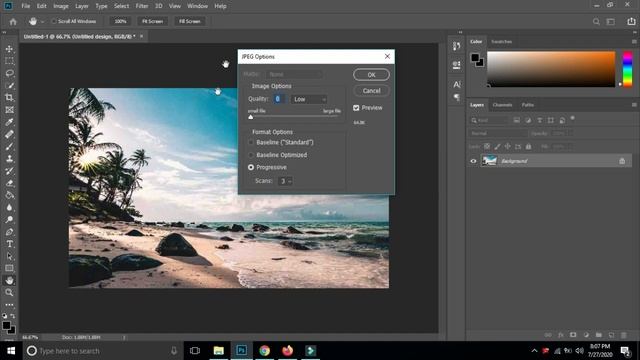This screenshot has width=640, height=360.
Task: Open the quality preset dropdown showing Low
Action: 309,99
